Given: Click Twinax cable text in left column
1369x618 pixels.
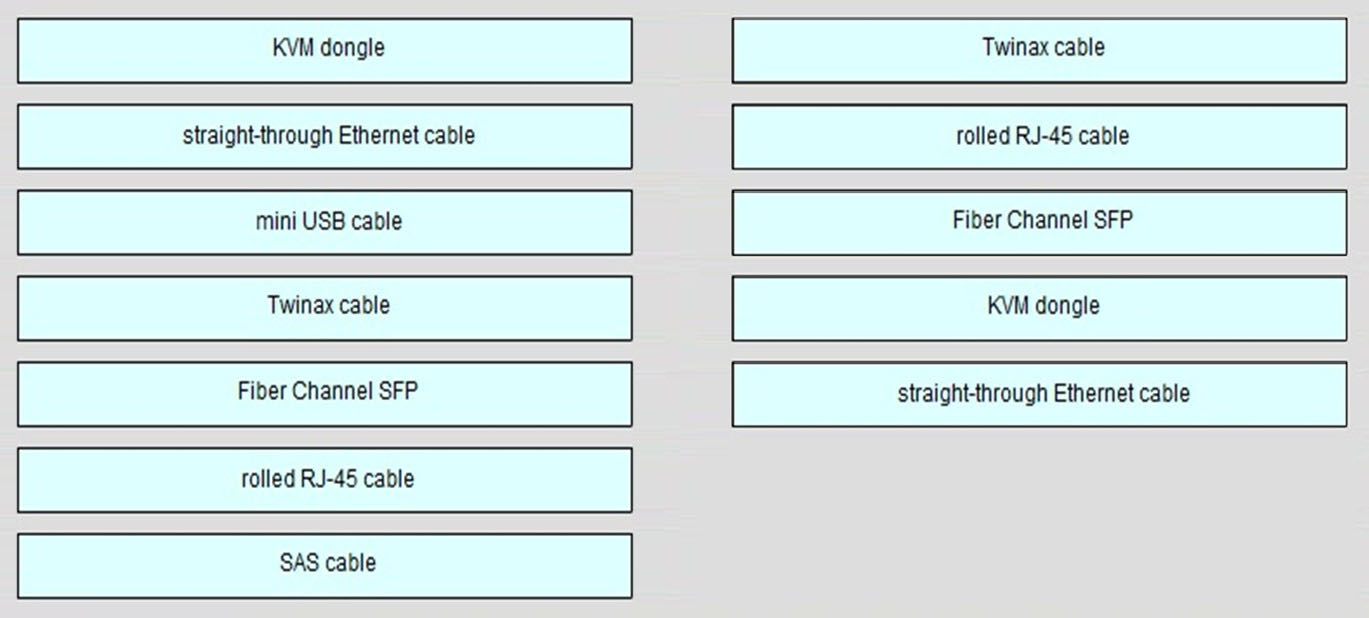Looking at the screenshot, I should tap(328, 305).
